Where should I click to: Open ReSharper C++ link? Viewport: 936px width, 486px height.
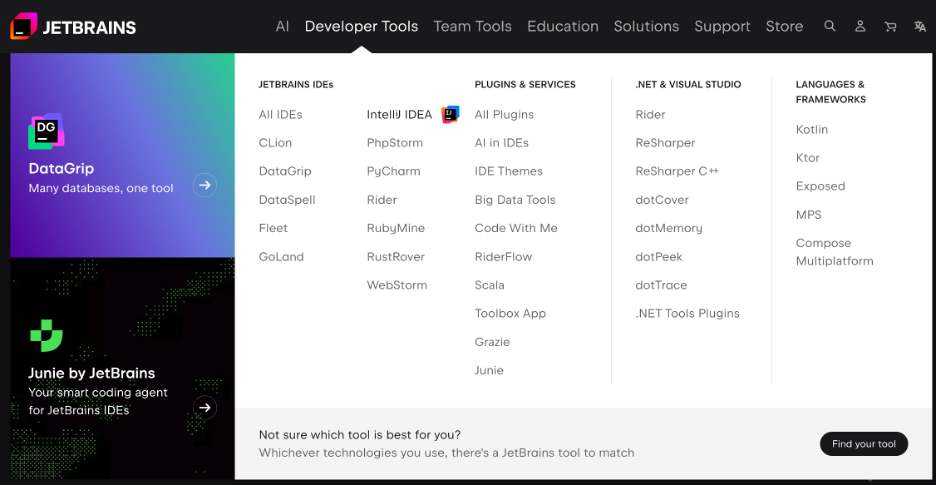[676, 171]
